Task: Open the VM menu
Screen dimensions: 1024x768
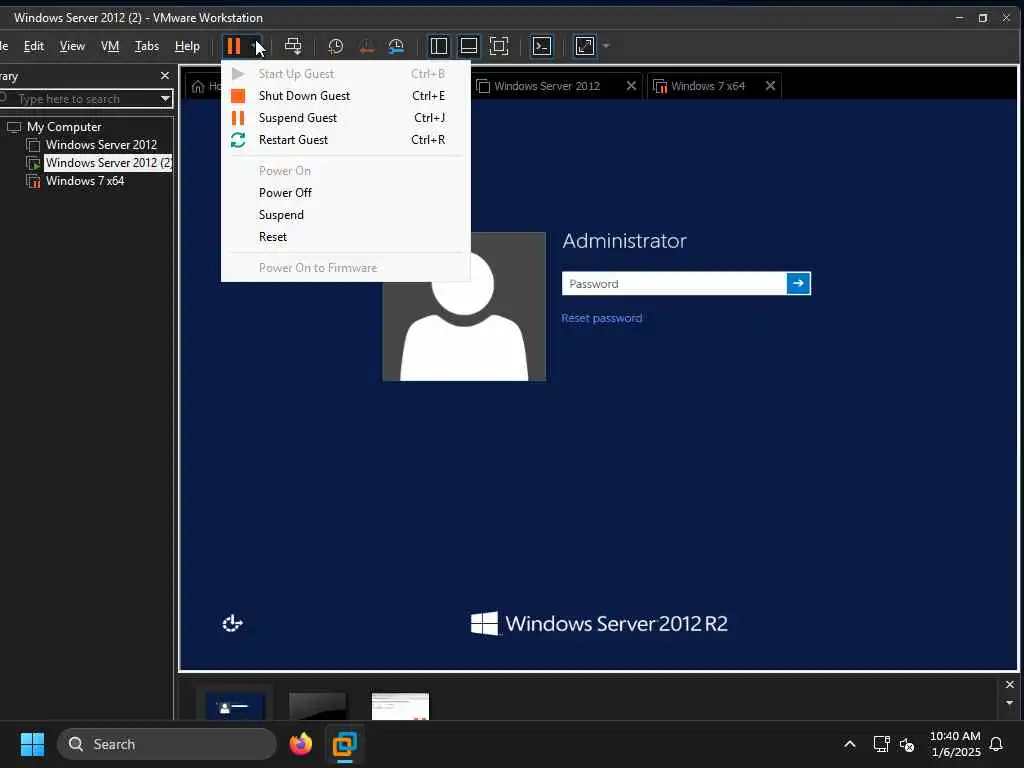Action: pyautogui.click(x=110, y=46)
